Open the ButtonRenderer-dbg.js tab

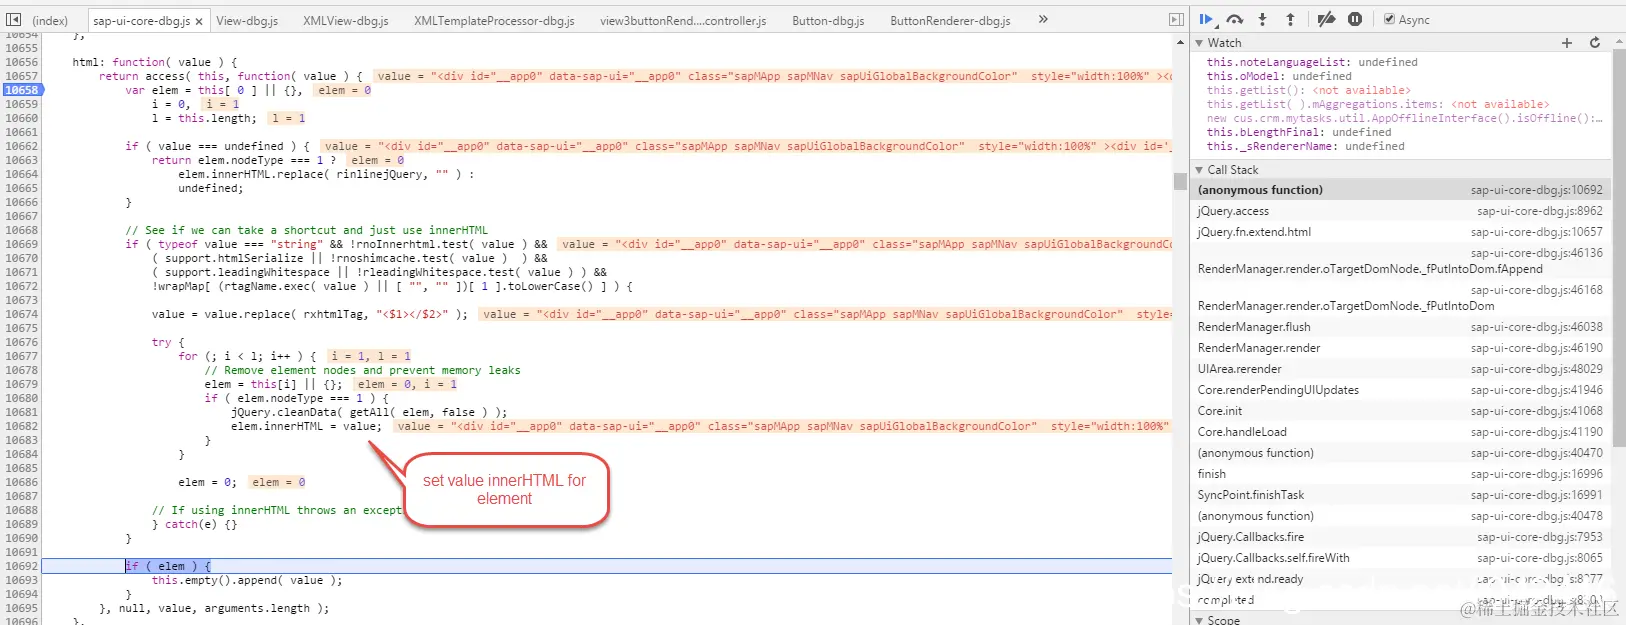pyautogui.click(x=950, y=21)
